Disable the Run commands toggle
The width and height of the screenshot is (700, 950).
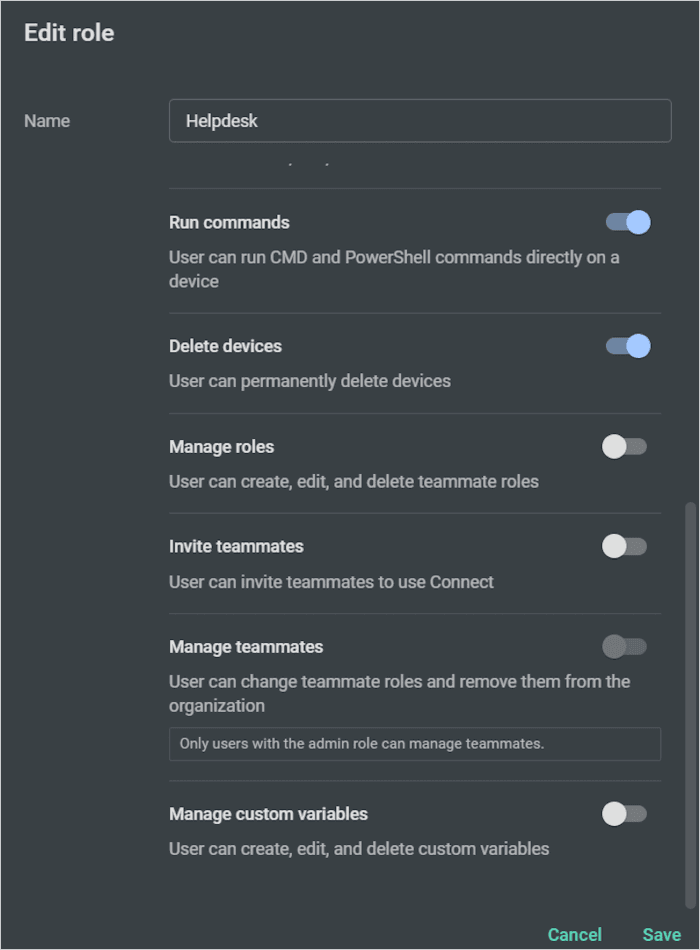tap(626, 222)
